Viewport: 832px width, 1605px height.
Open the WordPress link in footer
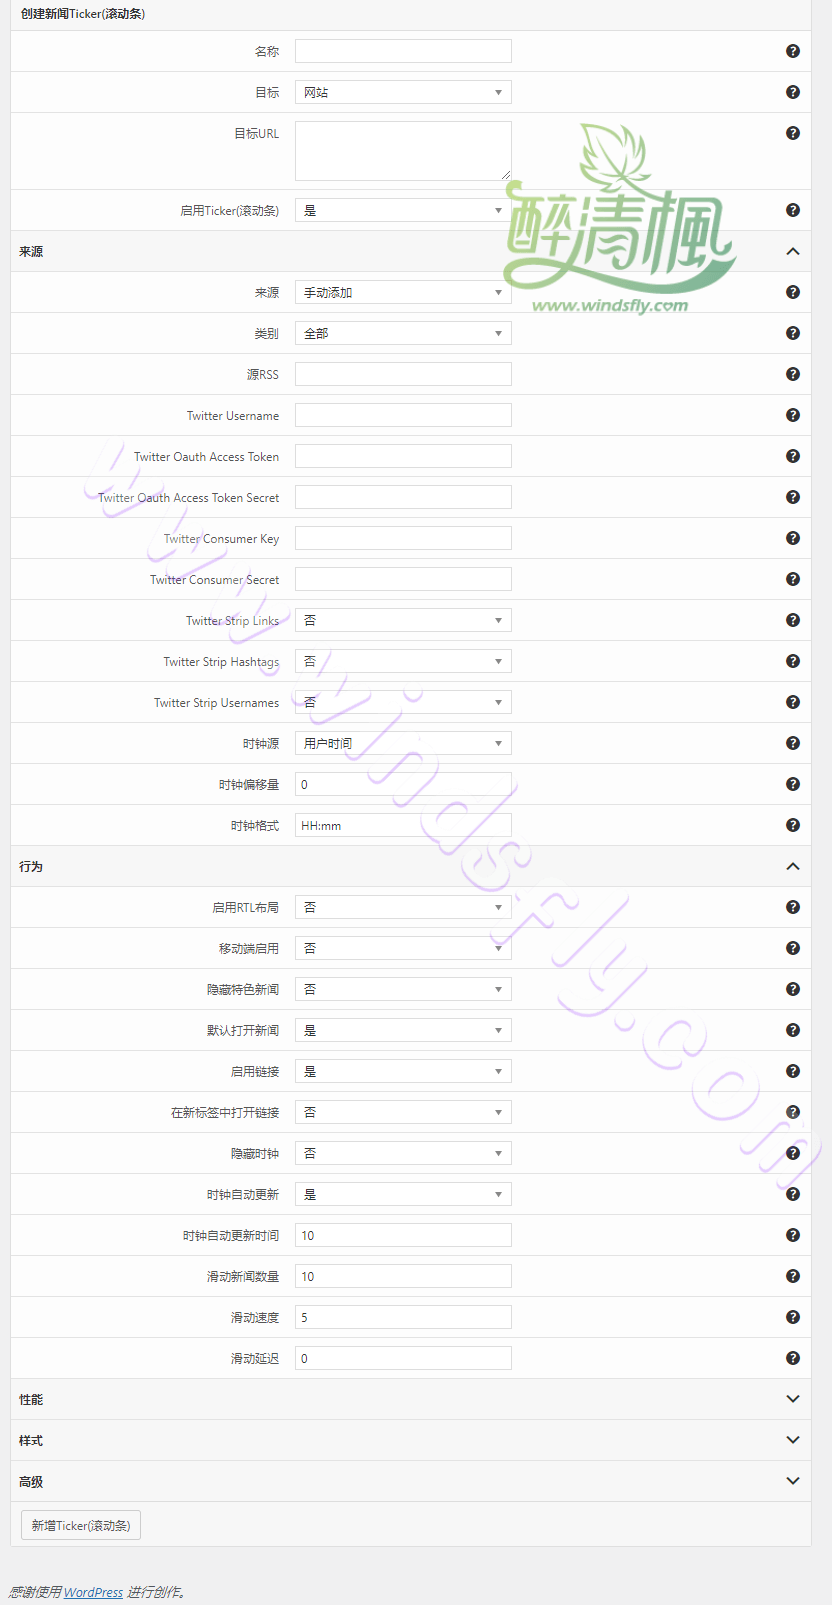pos(93,1592)
